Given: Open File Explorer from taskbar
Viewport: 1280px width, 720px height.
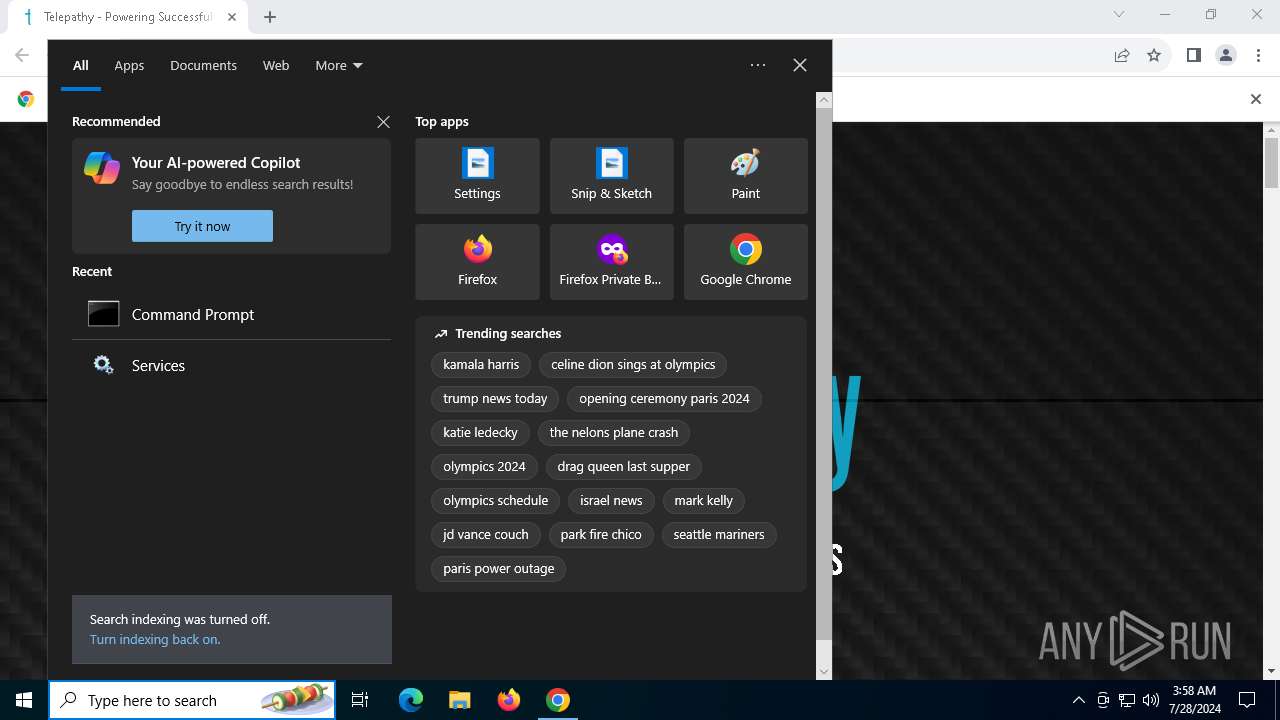Looking at the screenshot, I should coord(459,700).
